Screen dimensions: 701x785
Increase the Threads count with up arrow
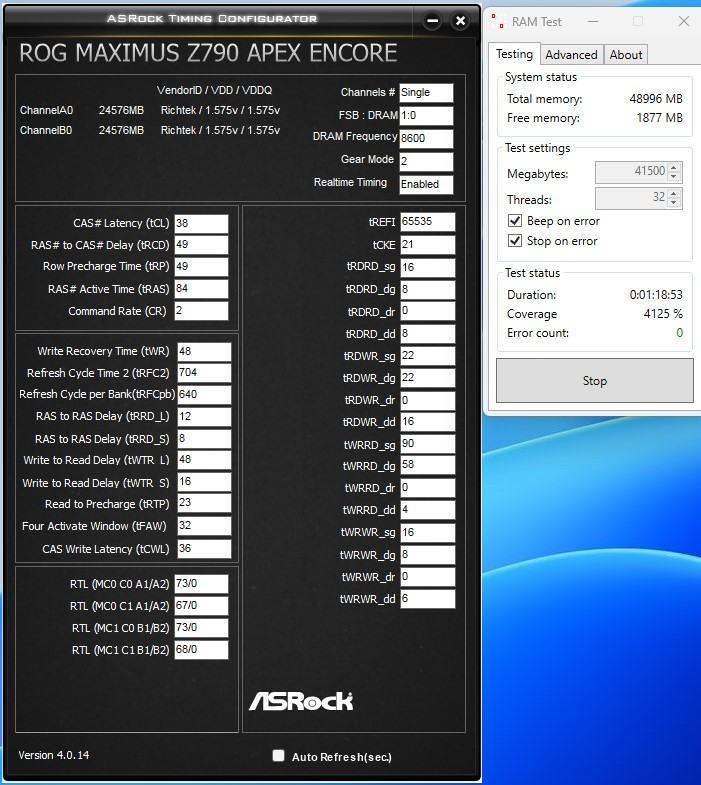(673, 193)
